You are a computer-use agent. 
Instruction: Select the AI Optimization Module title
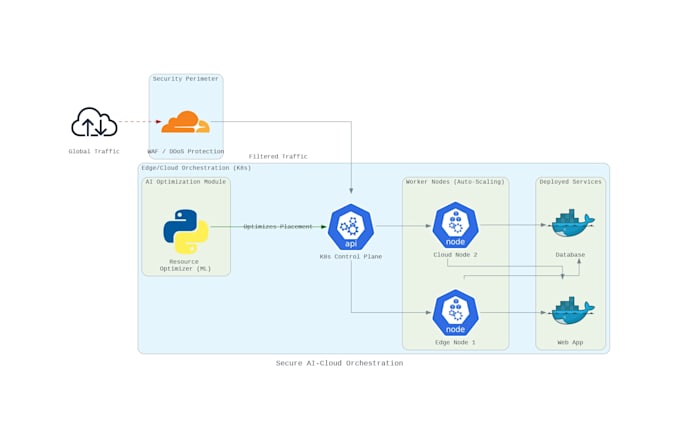[x=186, y=182]
